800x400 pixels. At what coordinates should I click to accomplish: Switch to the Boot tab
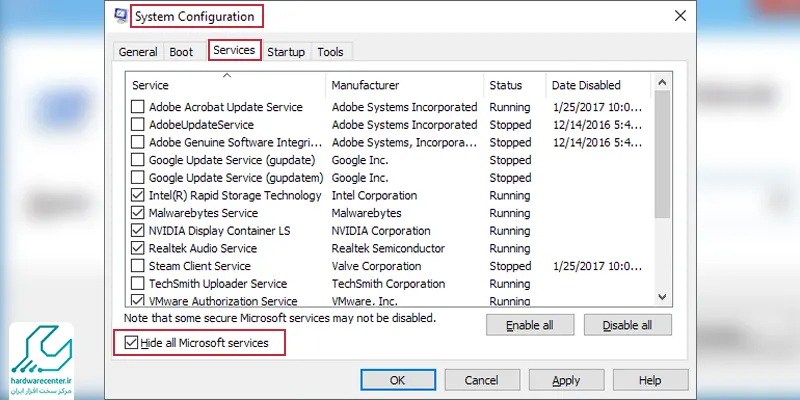coord(181,52)
